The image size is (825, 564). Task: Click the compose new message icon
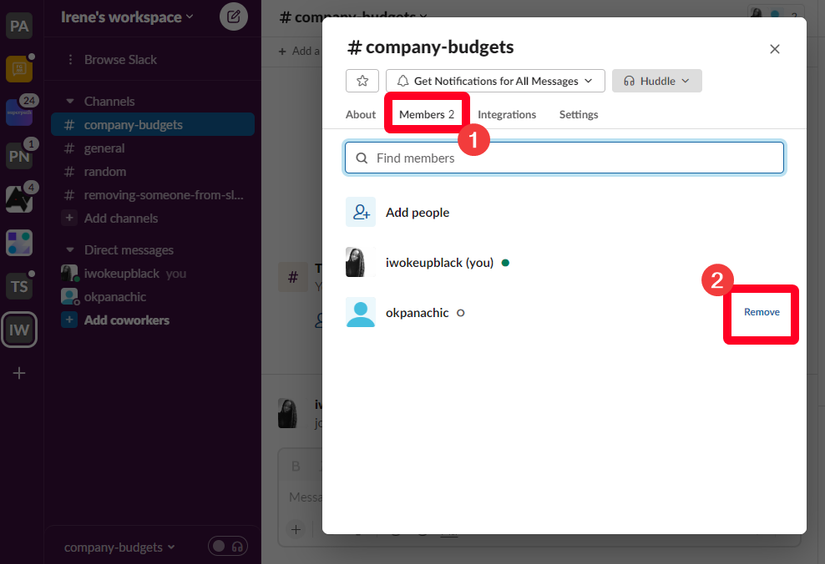pyautogui.click(x=233, y=16)
